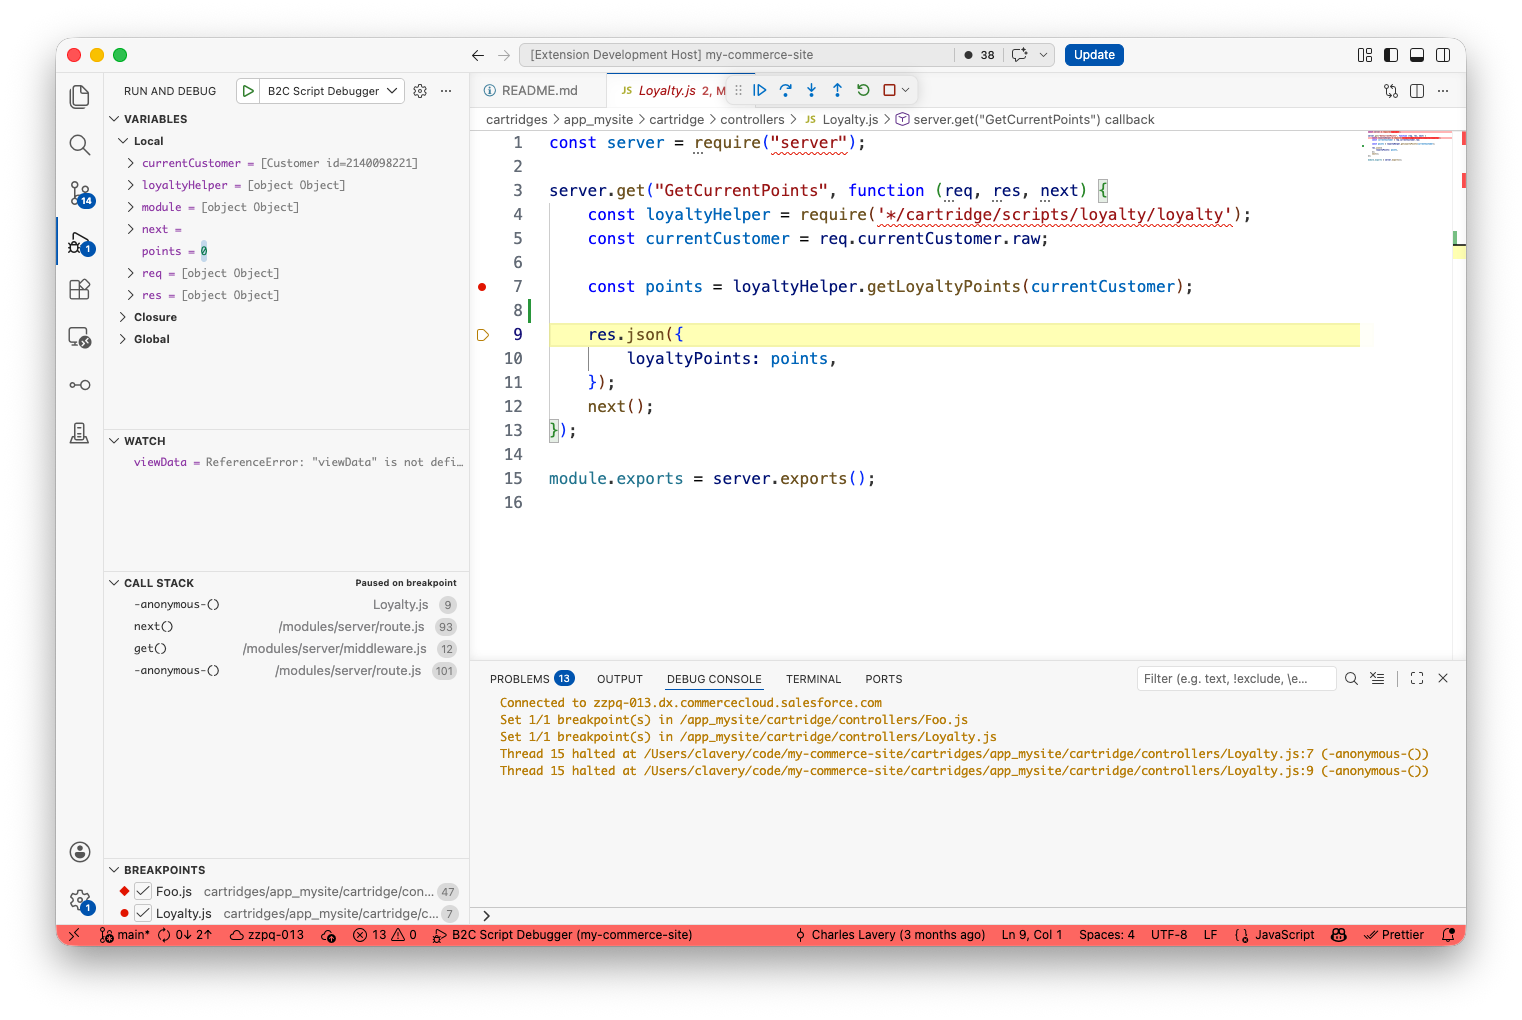Image resolution: width=1522 pixels, height=1020 pixels.
Task: Open the Manage gear in the activity bar
Action: (x=80, y=900)
